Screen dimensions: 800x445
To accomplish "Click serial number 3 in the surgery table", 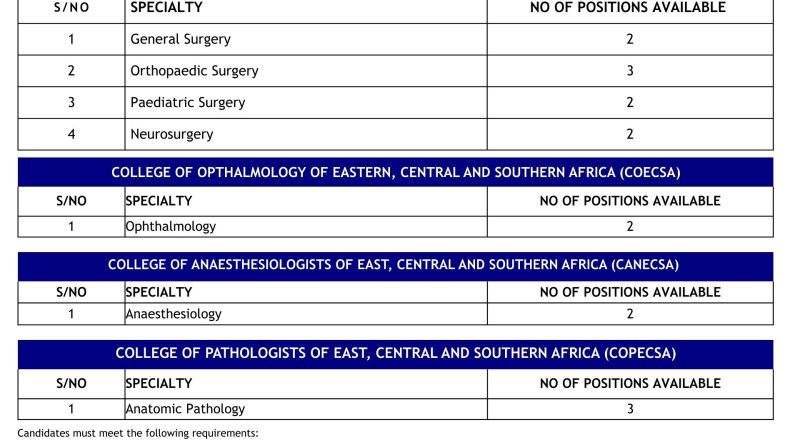I will (71, 103).
